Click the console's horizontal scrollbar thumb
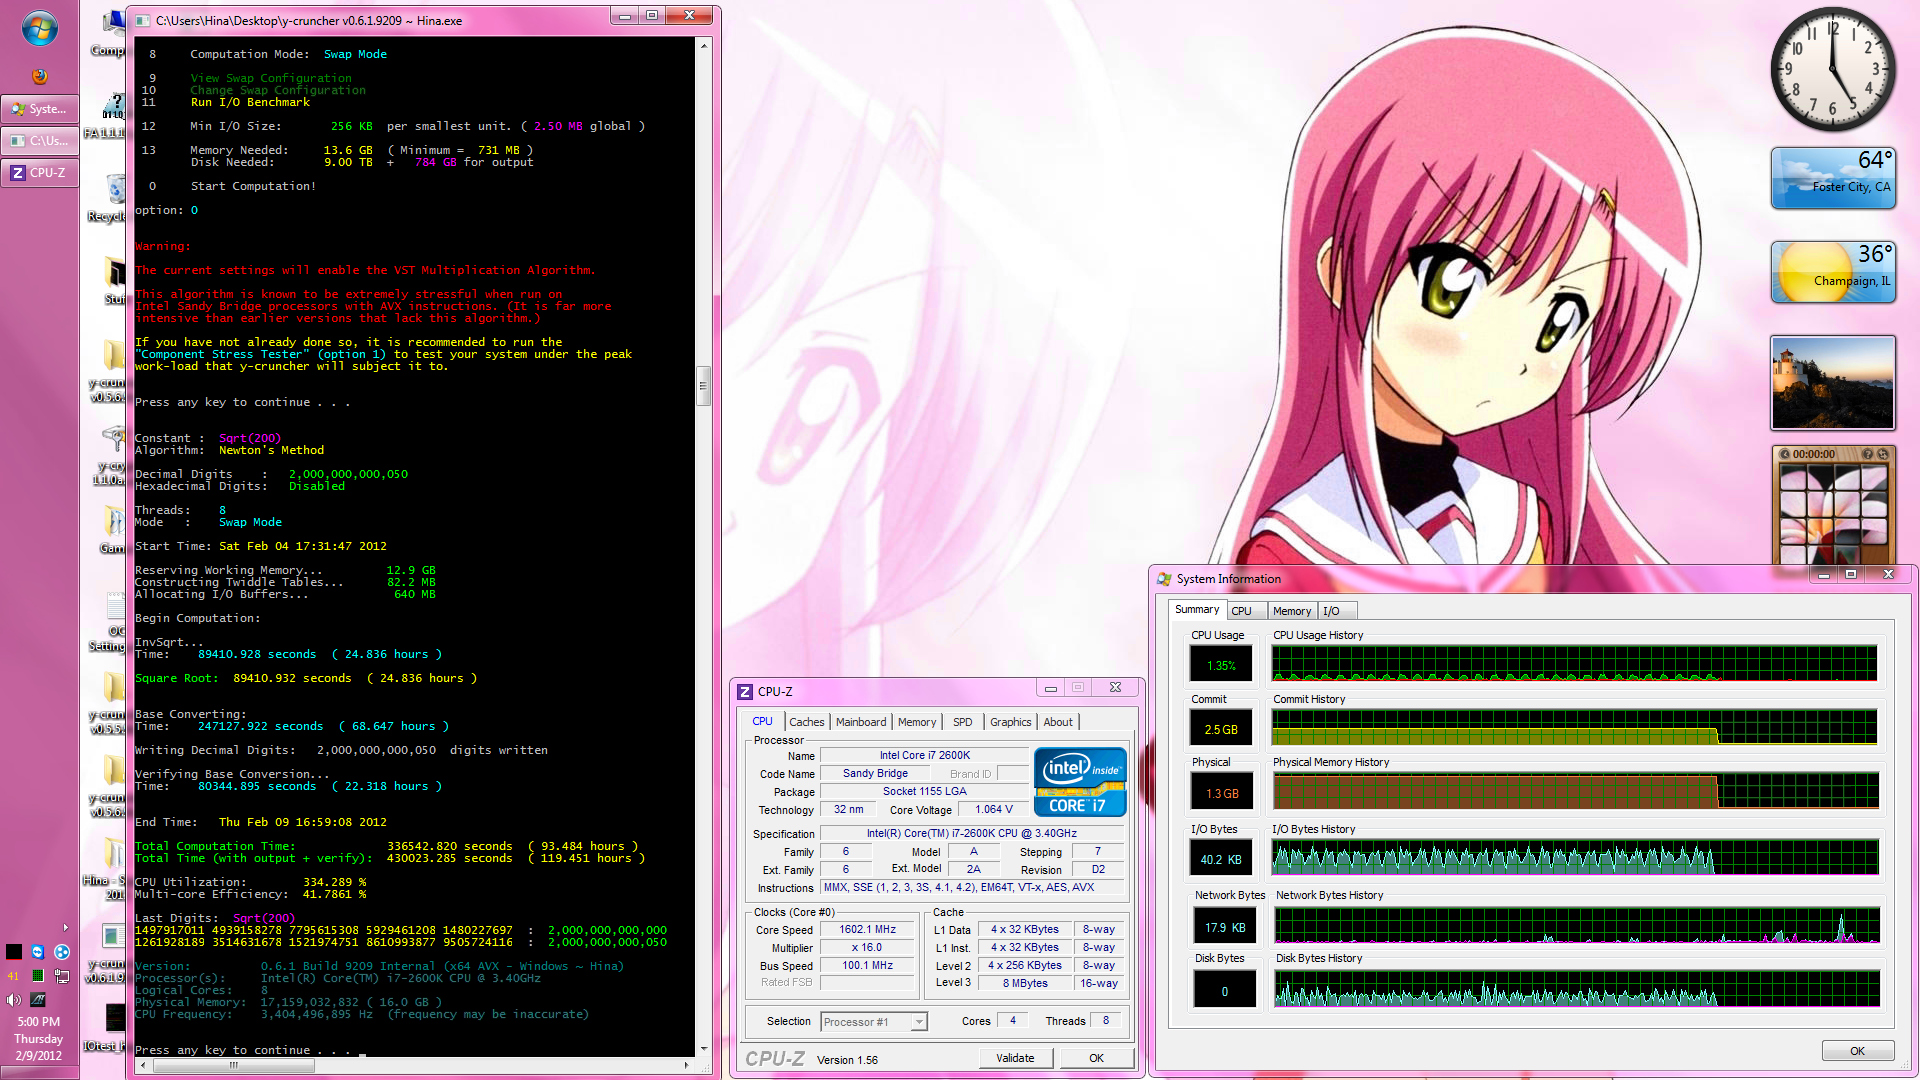This screenshot has width=1920, height=1080. coord(234,1065)
